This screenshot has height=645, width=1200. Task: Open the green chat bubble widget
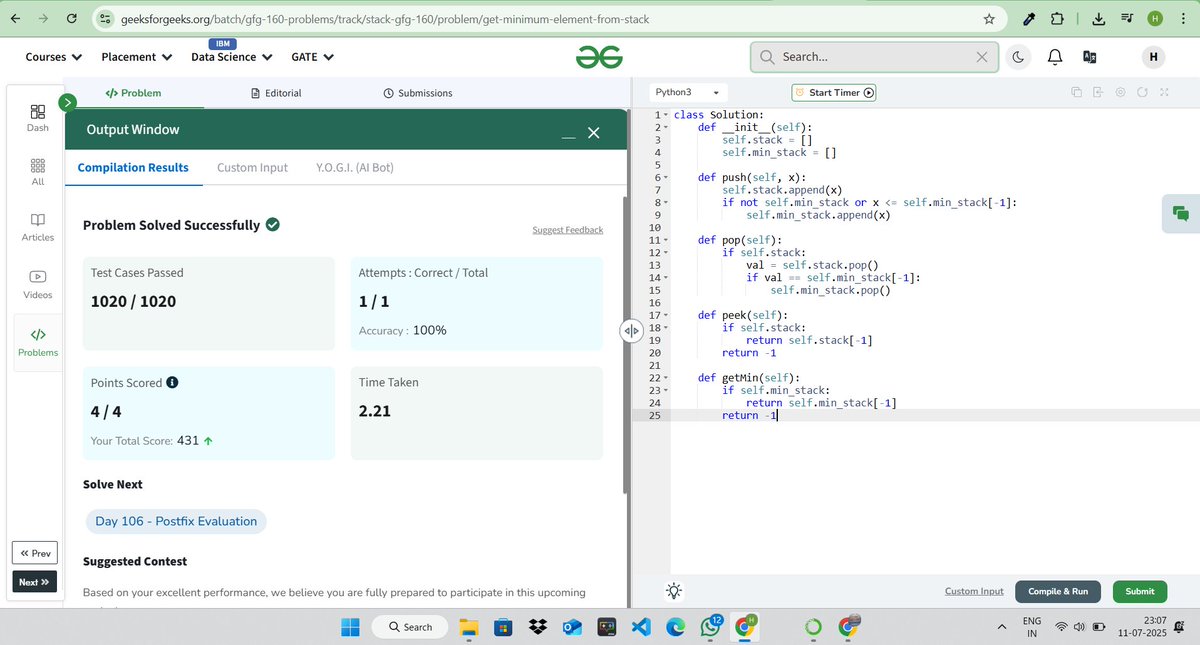[1180, 213]
